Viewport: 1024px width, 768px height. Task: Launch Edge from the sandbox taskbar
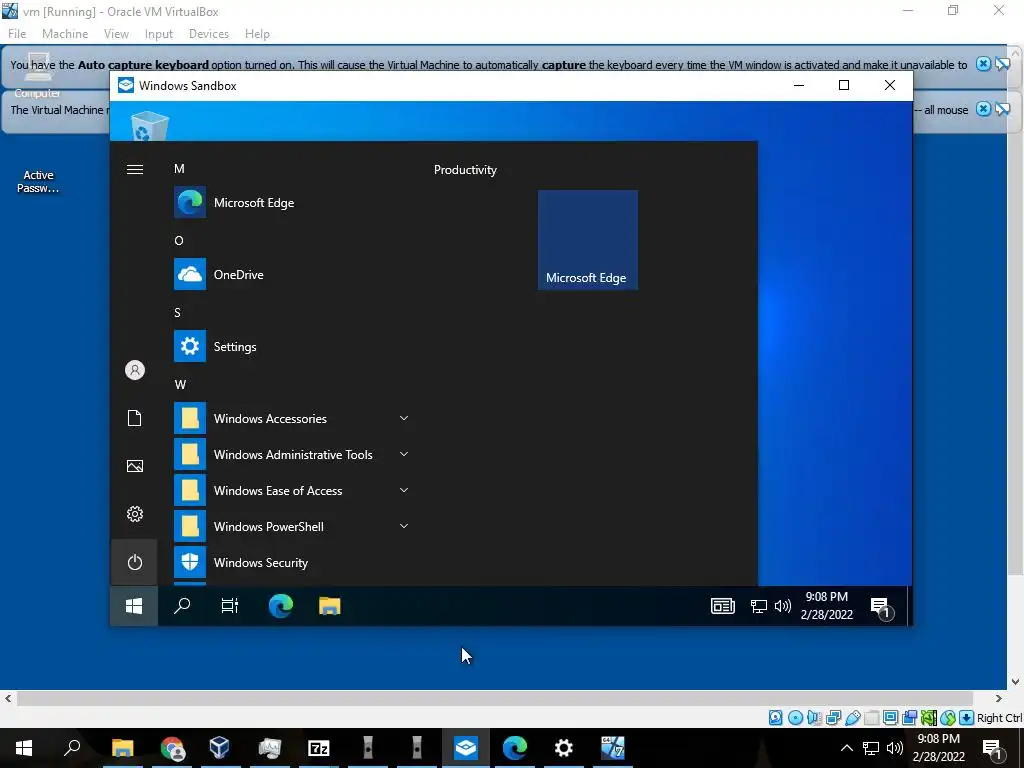click(281, 606)
